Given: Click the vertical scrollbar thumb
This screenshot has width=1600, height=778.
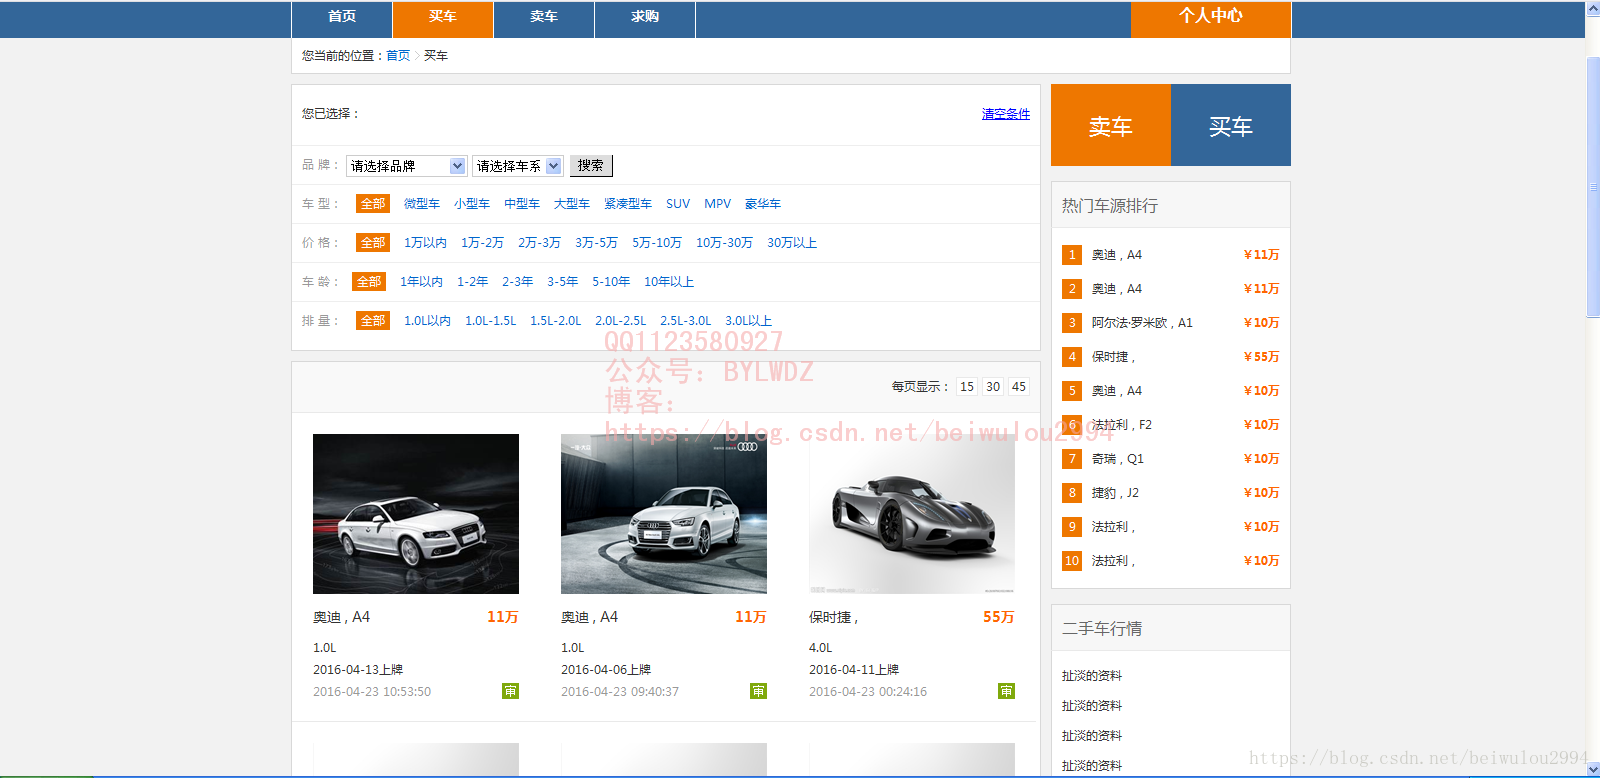Looking at the screenshot, I should pos(1593,187).
